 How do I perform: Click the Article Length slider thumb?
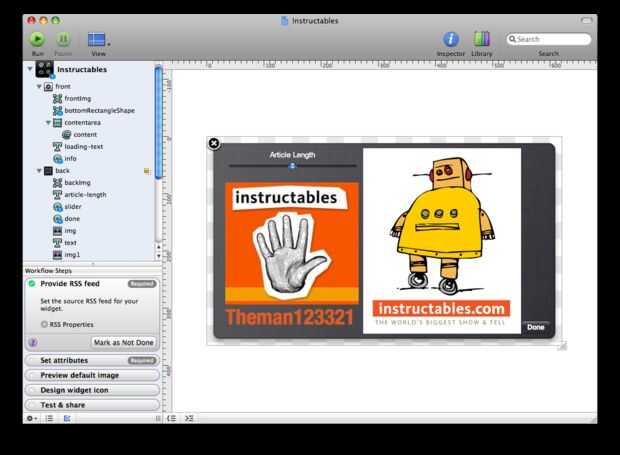tap(292, 166)
